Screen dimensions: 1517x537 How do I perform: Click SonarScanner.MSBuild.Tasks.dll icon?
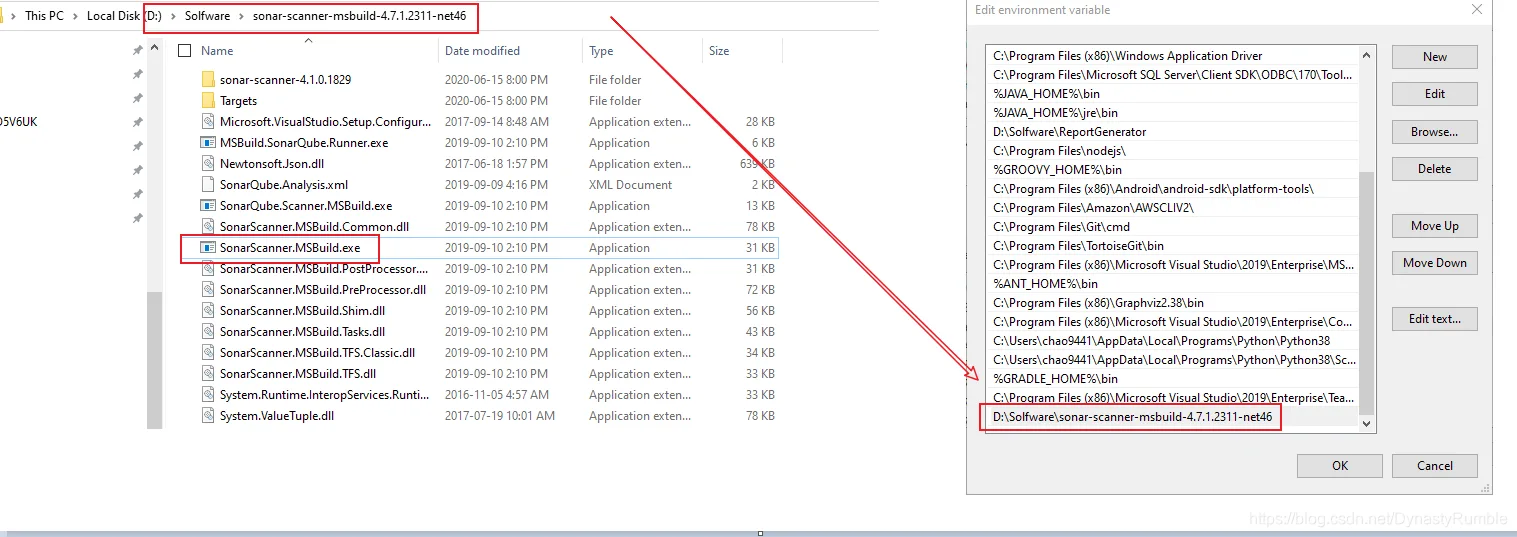click(208, 331)
